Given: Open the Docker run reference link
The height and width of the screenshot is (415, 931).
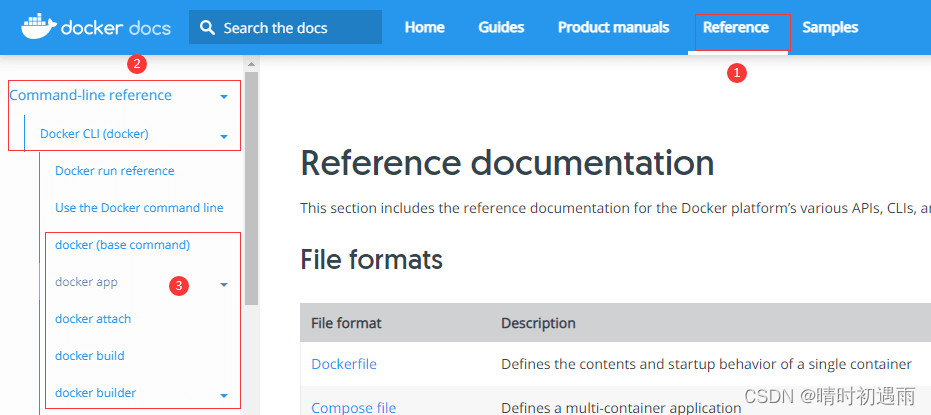Looking at the screenshot, I should pos(115,171).
